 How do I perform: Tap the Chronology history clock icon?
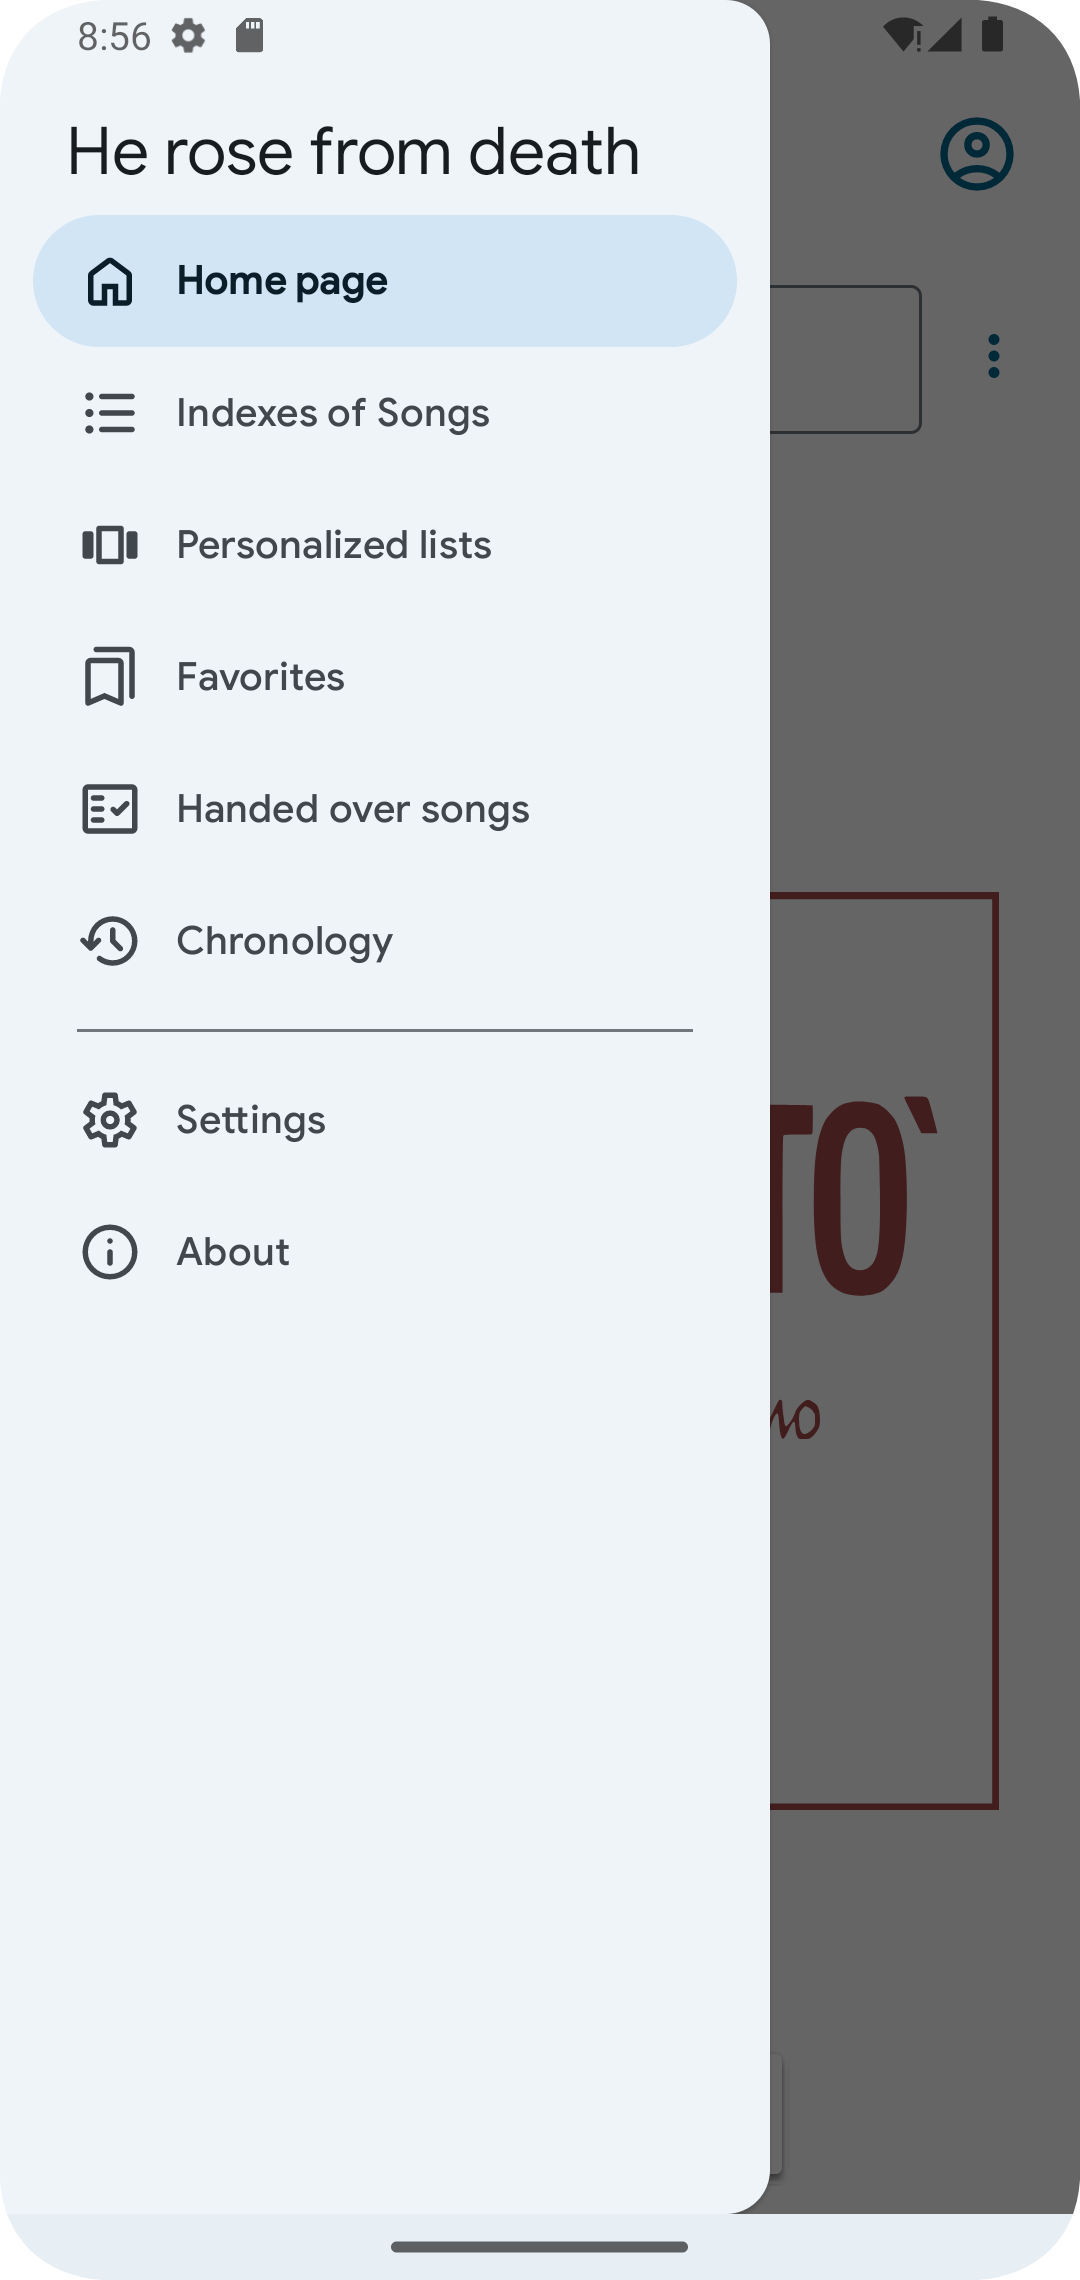109,941
